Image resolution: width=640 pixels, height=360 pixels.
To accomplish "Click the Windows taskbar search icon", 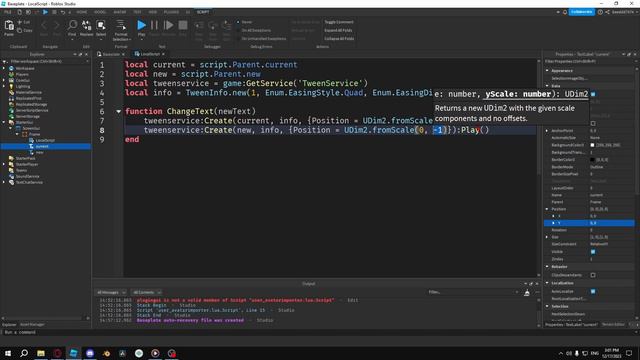I will 24,353.
